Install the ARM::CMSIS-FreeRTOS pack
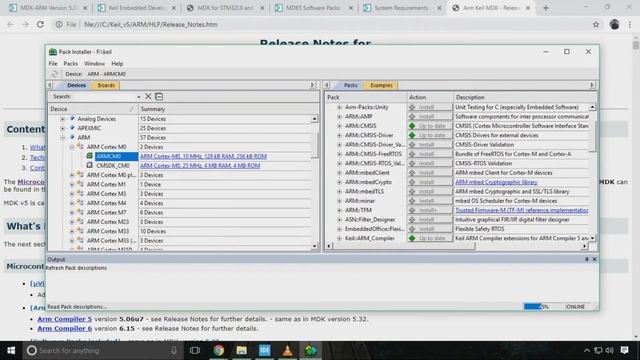This screenshot has height=360, width=640. (430, 154)
